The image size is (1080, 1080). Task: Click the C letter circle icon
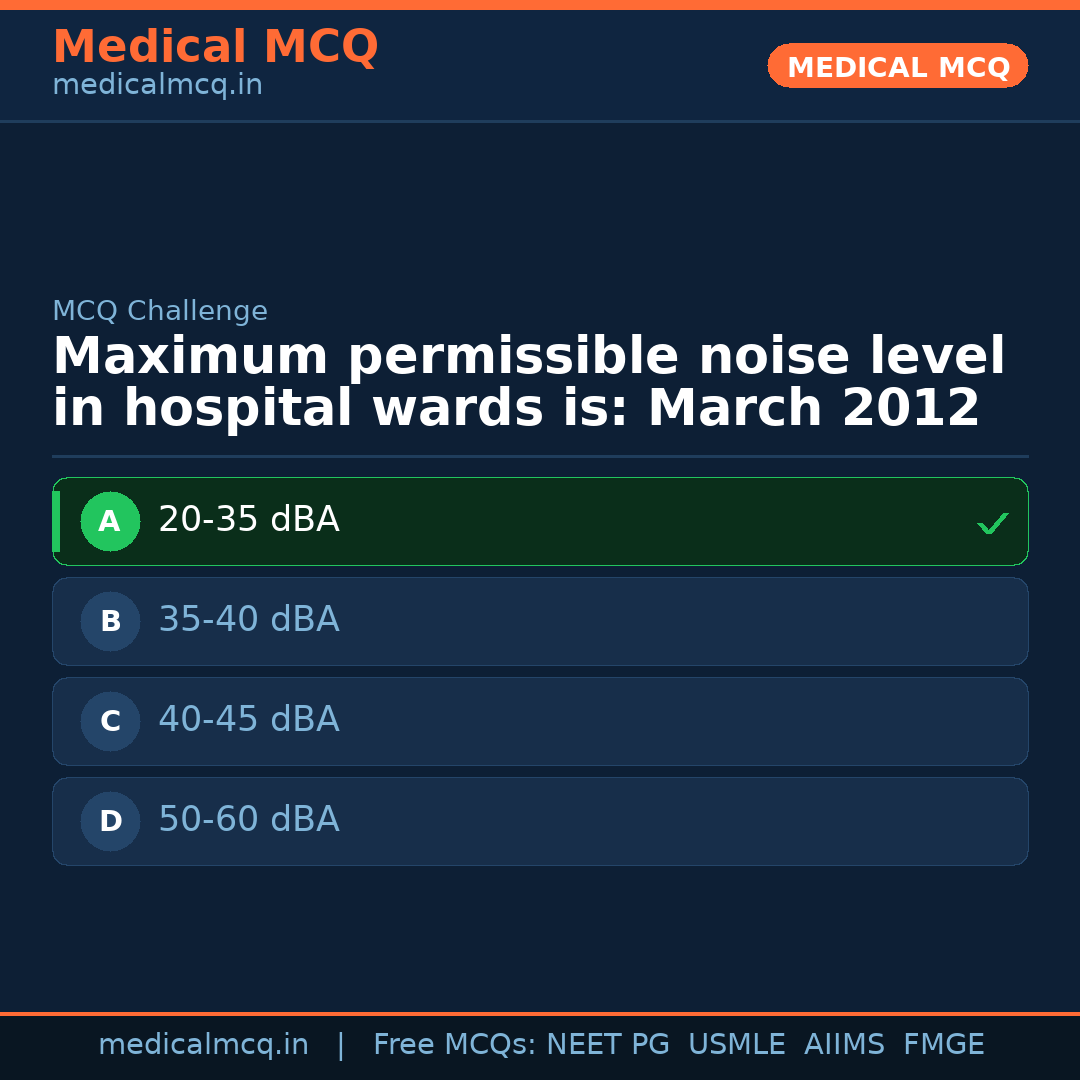pos(110,721)
